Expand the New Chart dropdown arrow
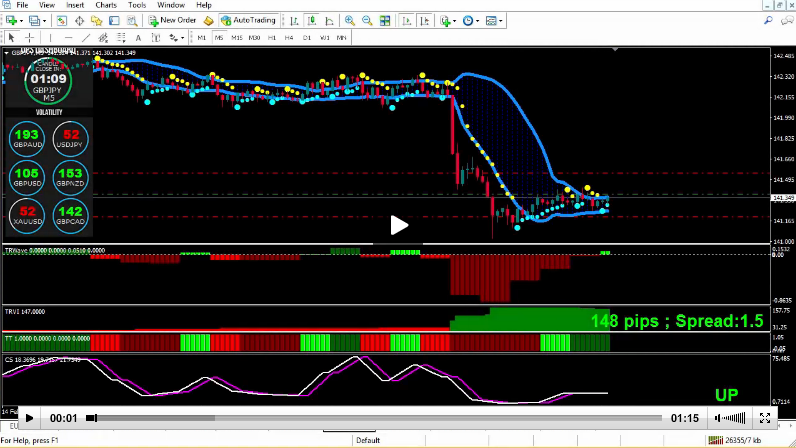 [x=21, y=21]
